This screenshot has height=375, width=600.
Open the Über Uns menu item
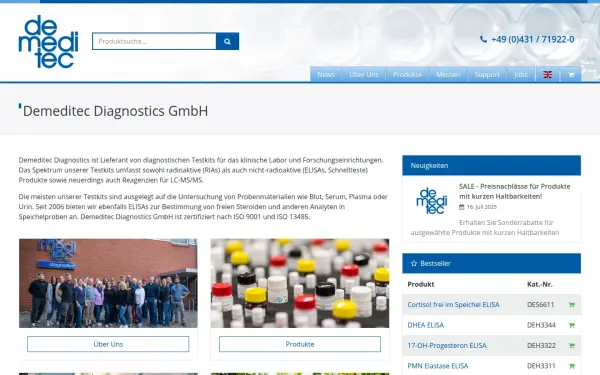364,75
